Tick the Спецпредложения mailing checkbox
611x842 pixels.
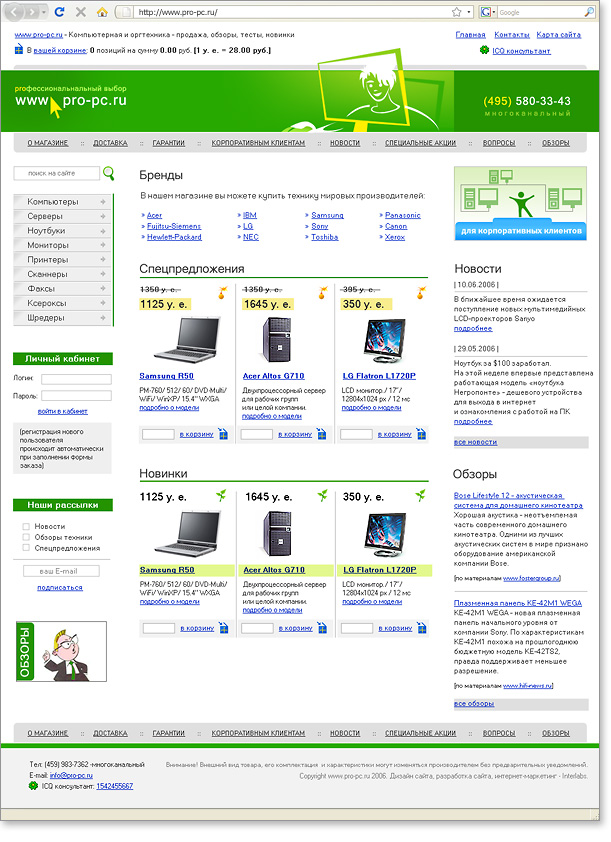[26, 548]
